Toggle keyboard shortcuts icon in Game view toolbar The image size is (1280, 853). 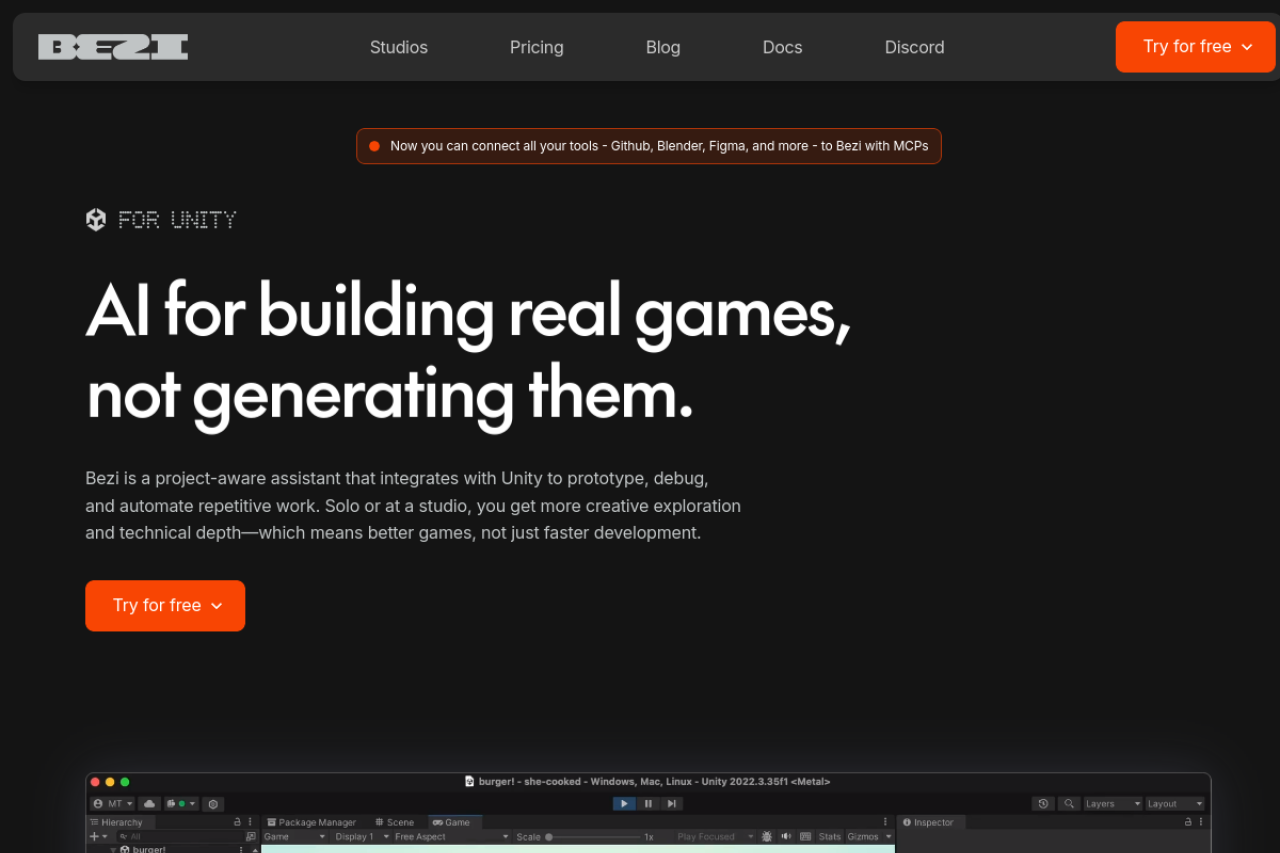click(805, 837)
